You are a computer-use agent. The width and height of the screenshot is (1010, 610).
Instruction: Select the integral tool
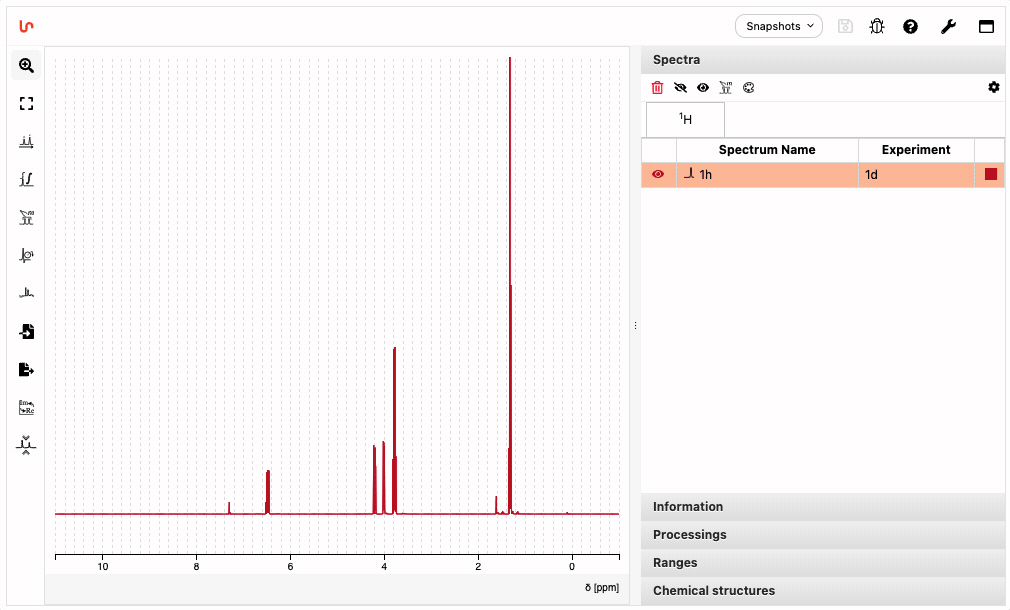point(26,180)
